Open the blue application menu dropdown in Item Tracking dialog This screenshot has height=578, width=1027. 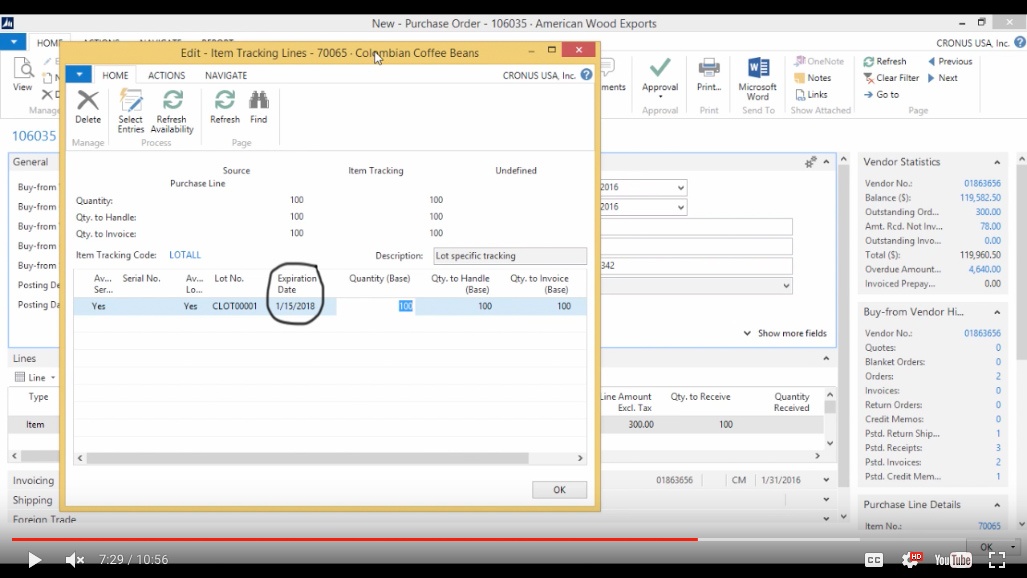click(79, 75)
